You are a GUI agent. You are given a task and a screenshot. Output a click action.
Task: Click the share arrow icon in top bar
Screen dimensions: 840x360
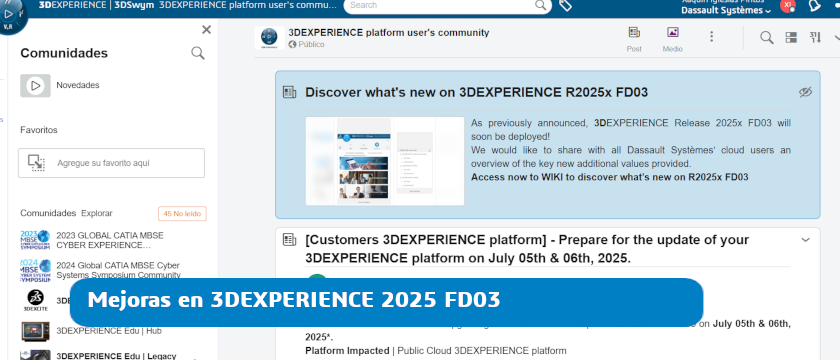click(815, 5)
